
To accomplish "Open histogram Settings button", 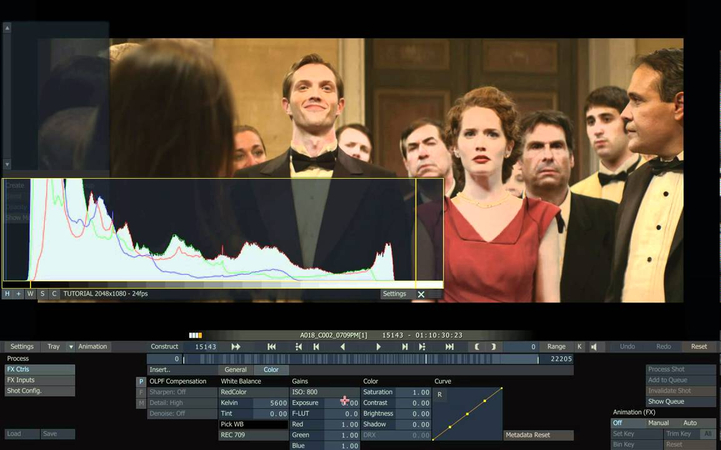I will point(395,294).
